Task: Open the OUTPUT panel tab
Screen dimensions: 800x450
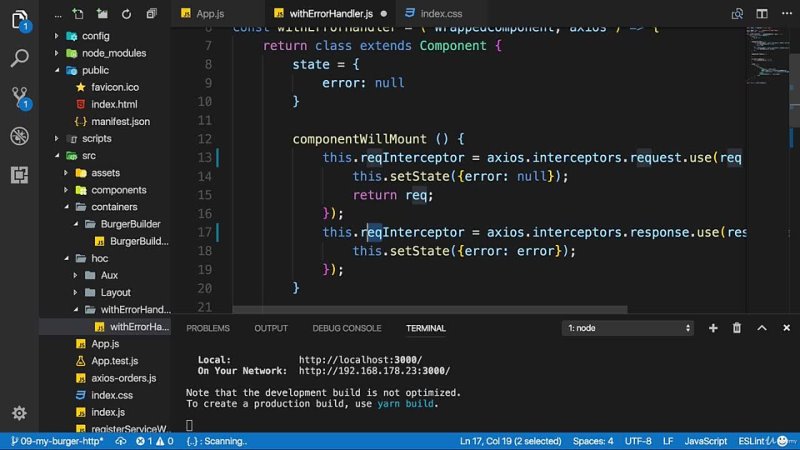Action: (271, 328)
